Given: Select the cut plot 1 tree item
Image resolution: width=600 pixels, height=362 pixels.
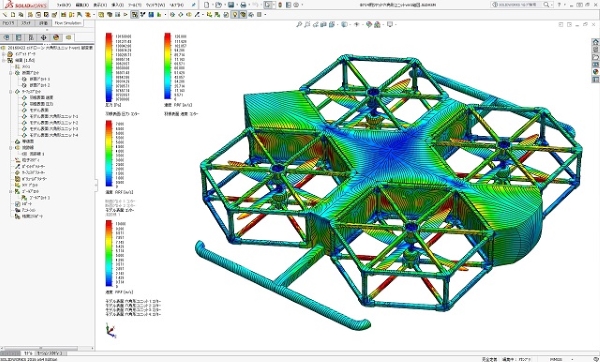Looking at the screenshot, I should point(39,79).
